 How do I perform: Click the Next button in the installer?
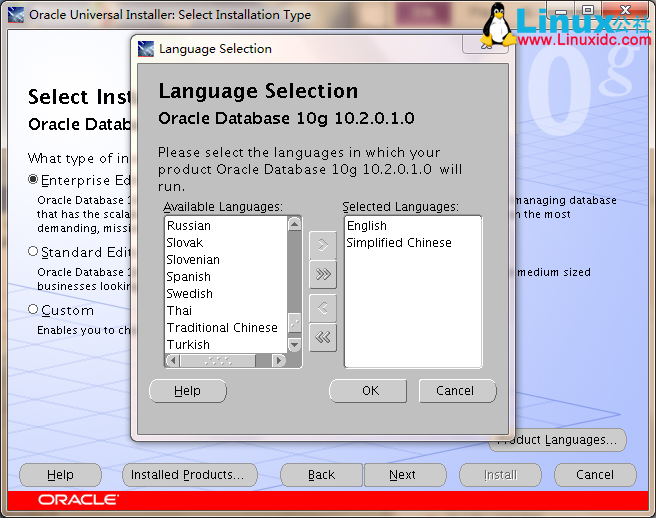[x=405, y=475]
